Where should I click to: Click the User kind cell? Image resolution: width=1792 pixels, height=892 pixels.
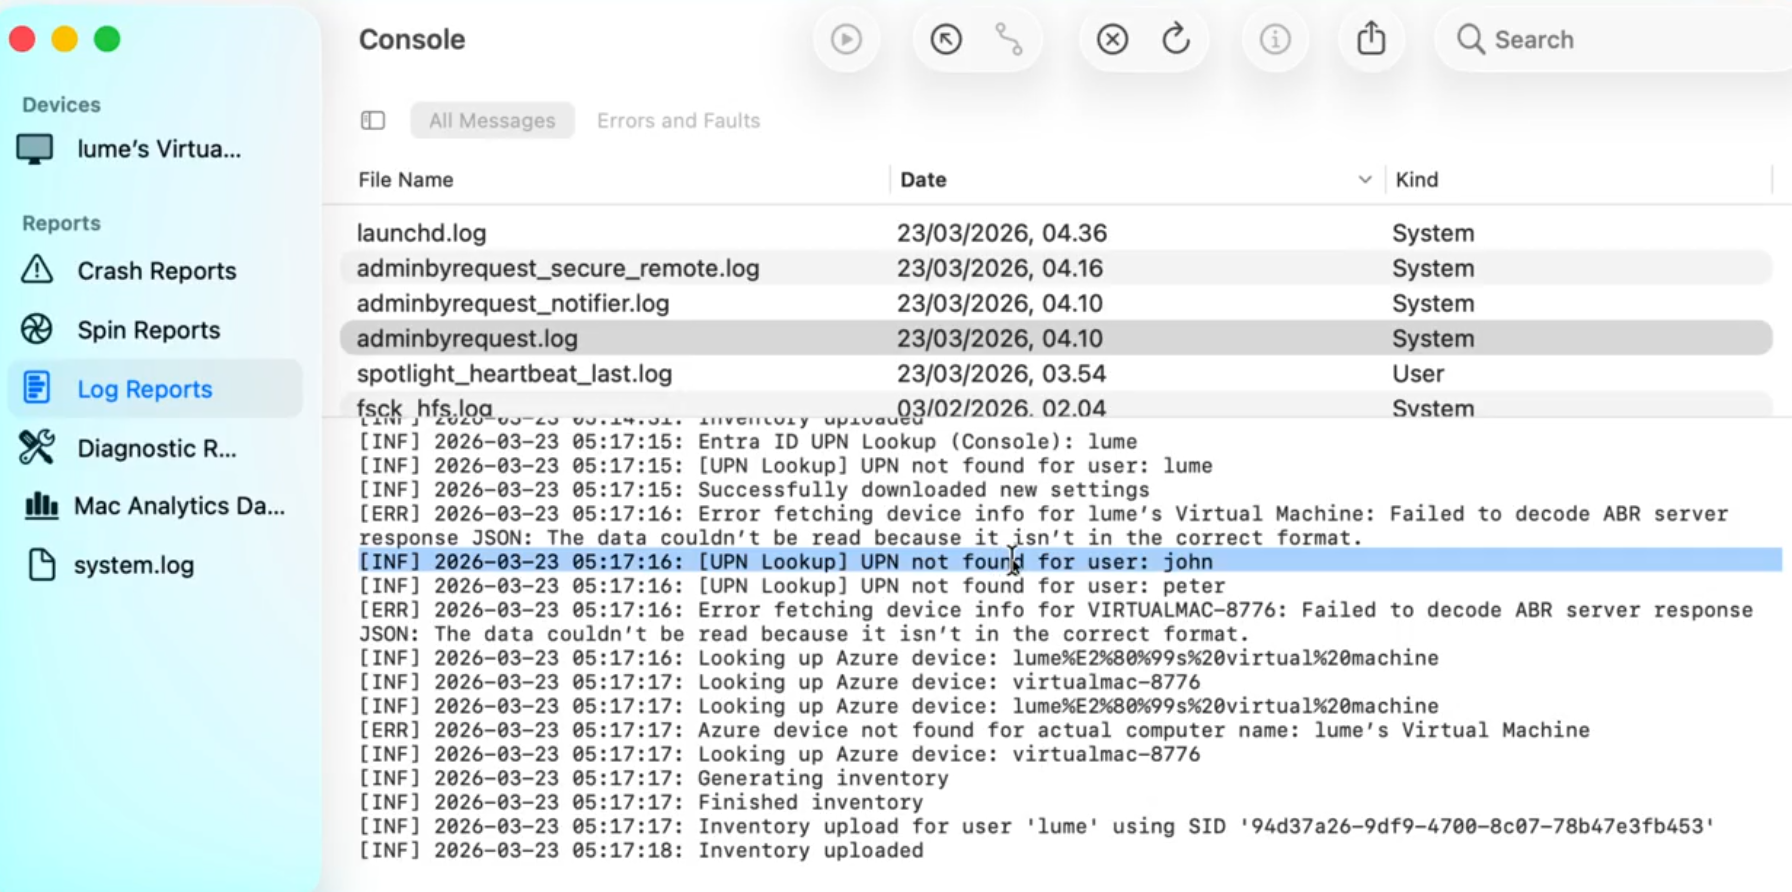click(x=1418, y=373)
